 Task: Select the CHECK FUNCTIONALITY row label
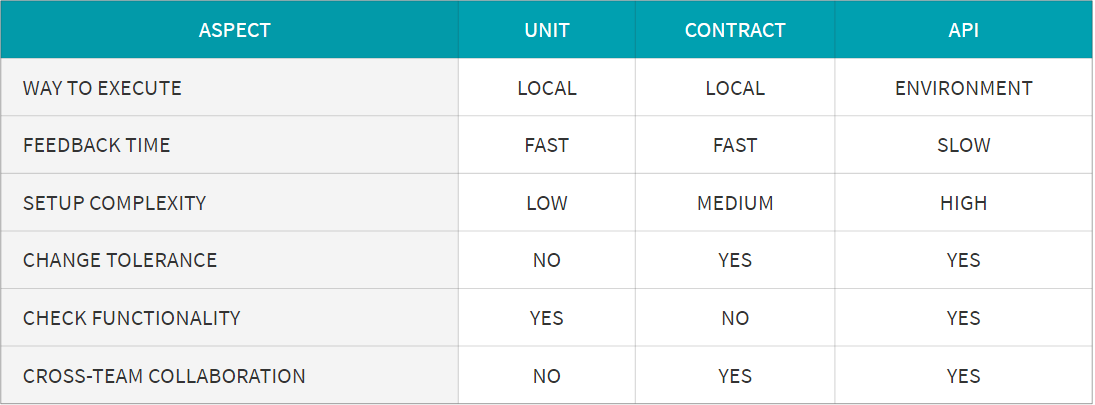point(131,318)
